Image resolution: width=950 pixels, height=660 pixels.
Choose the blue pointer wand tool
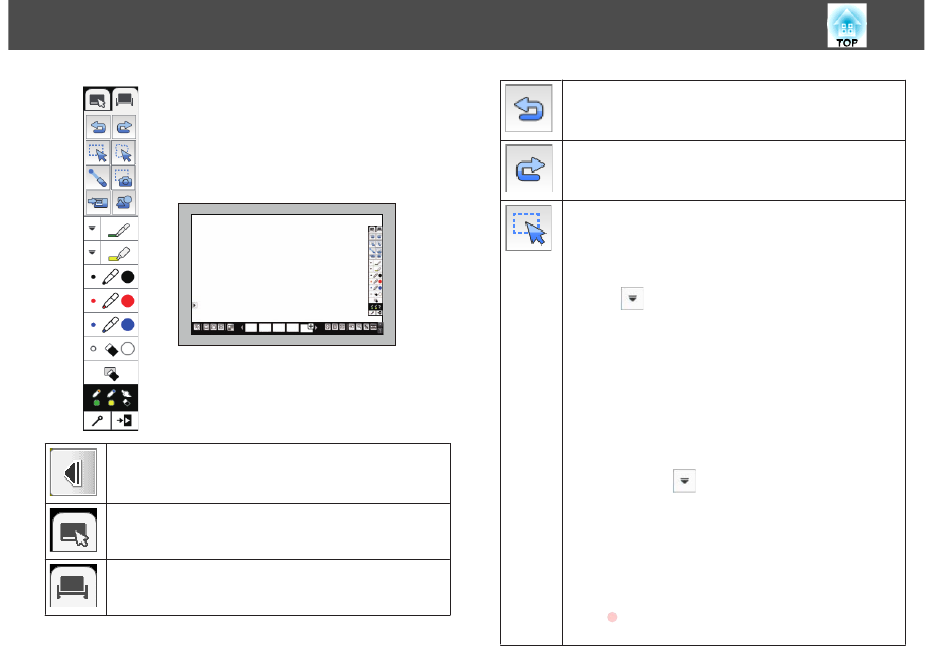click(98, 178)
